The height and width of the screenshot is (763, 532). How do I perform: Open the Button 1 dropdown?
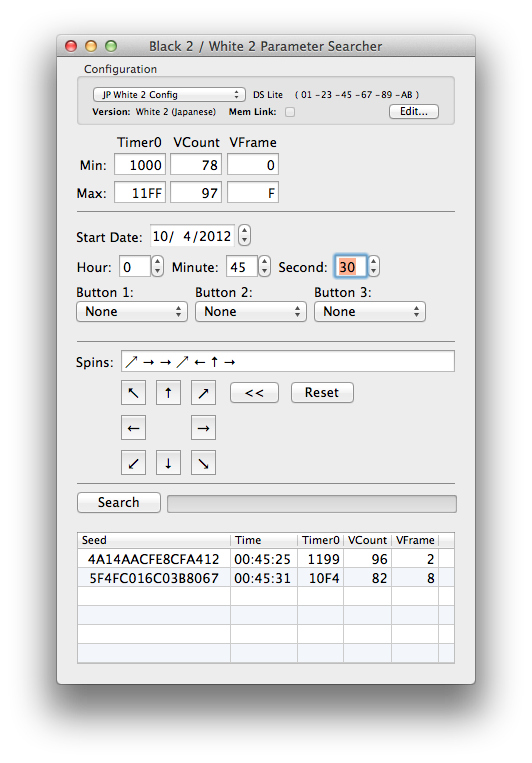click(132, 311)
